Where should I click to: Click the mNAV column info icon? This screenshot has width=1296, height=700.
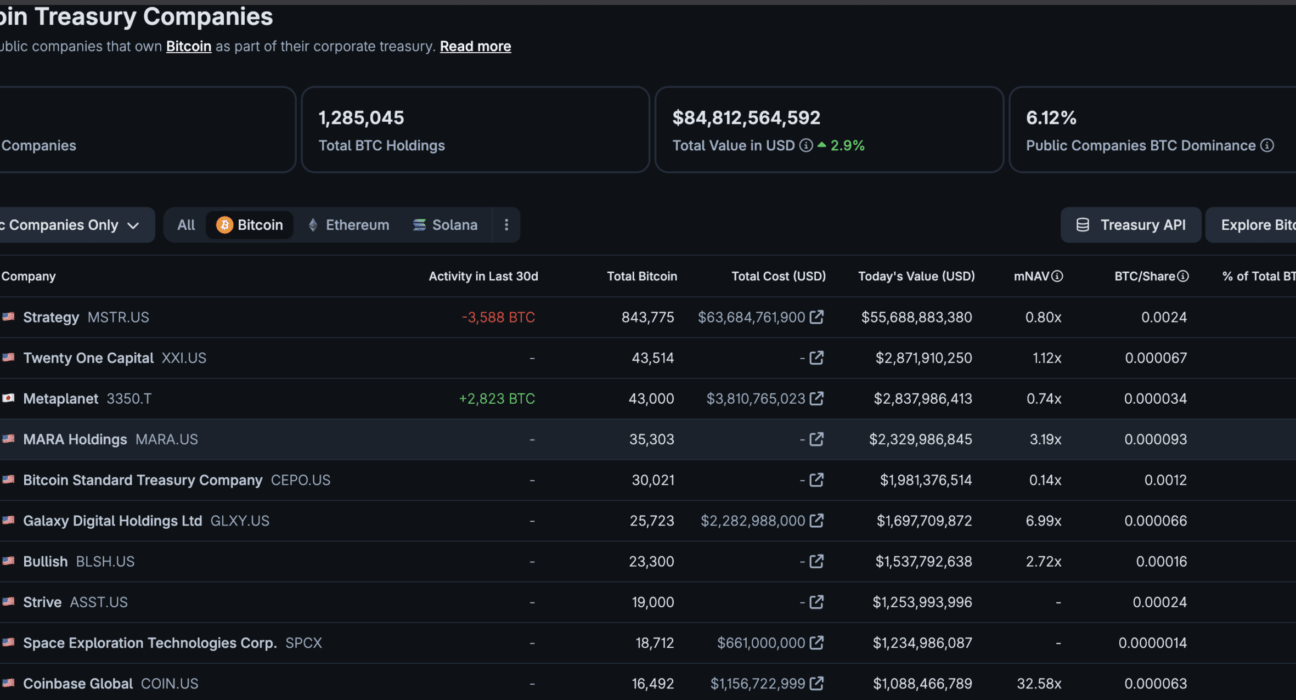pyautogui.click(x=1057, y=276)
